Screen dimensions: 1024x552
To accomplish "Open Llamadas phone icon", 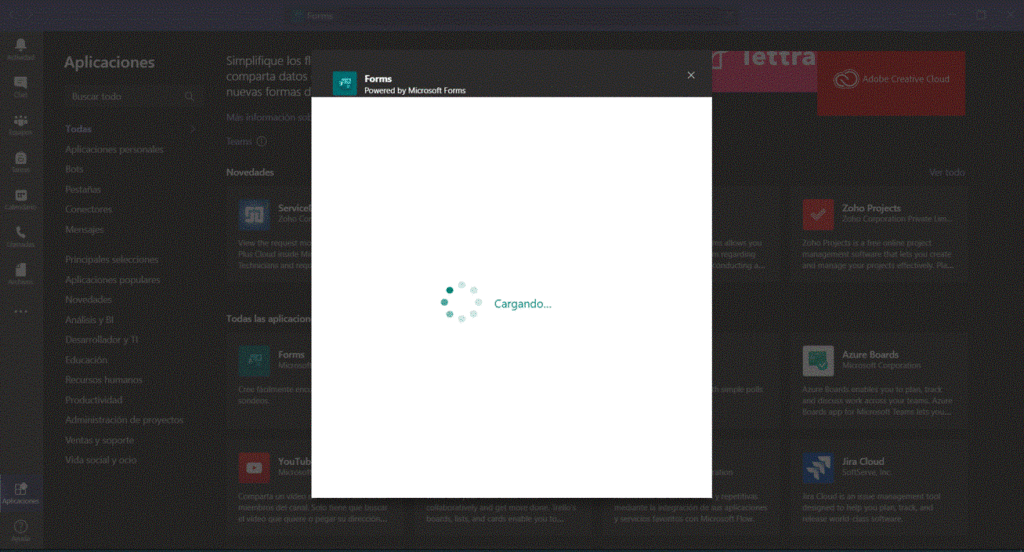I will (x=20, y=235).
